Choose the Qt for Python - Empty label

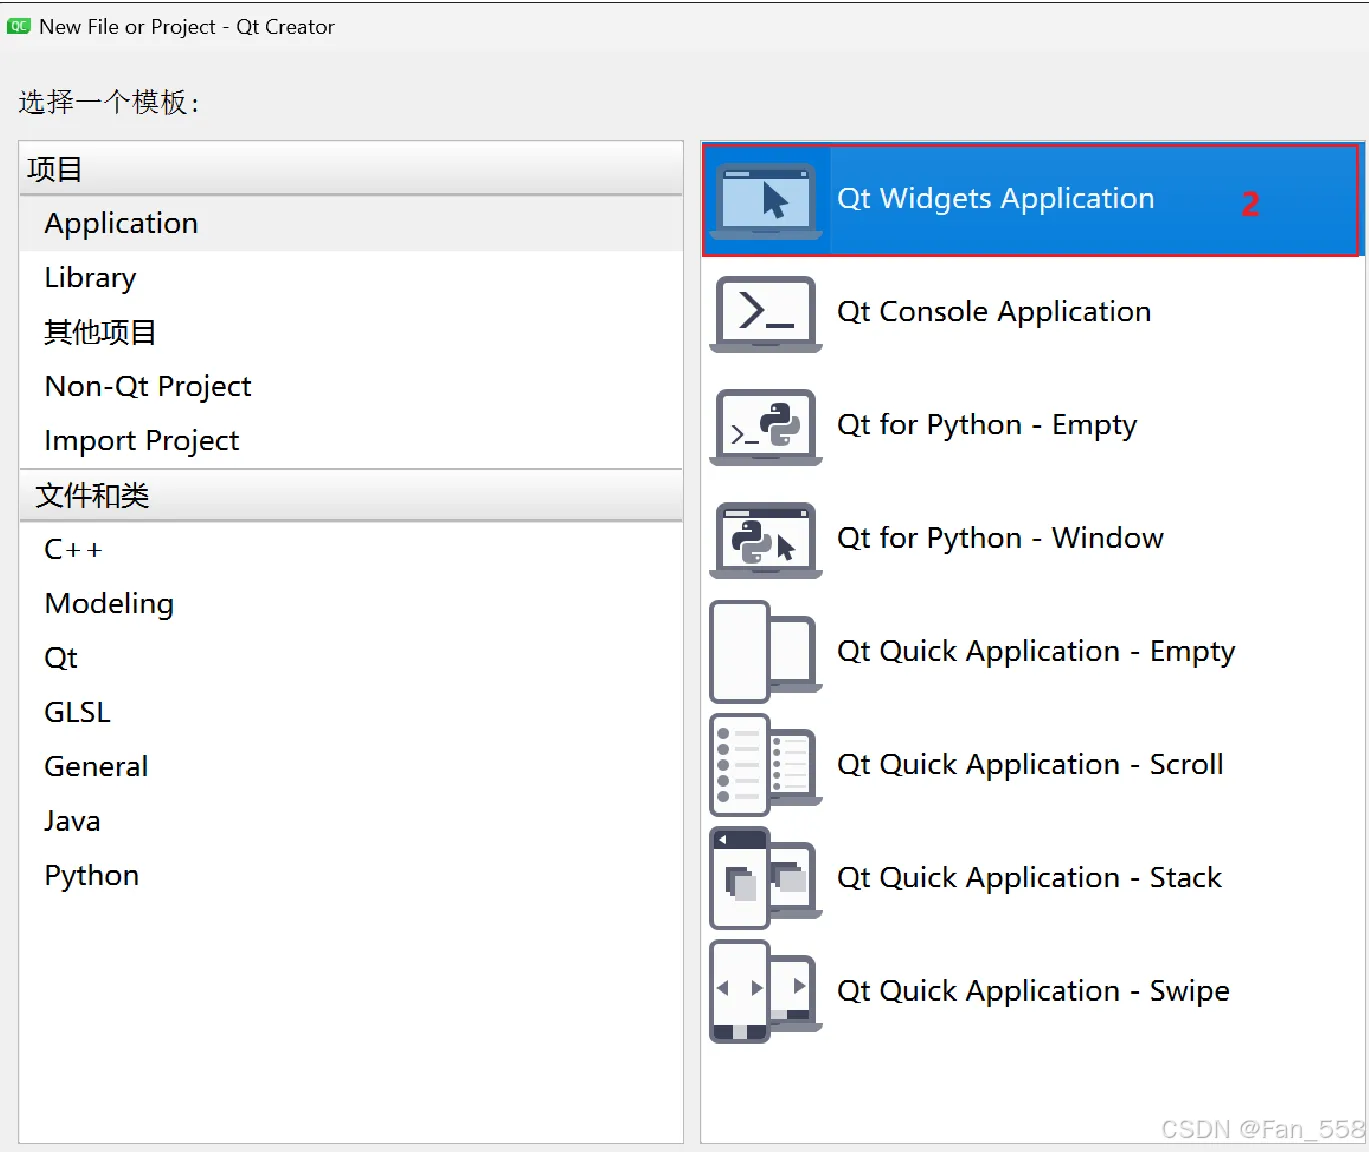[x=987, y=425]
